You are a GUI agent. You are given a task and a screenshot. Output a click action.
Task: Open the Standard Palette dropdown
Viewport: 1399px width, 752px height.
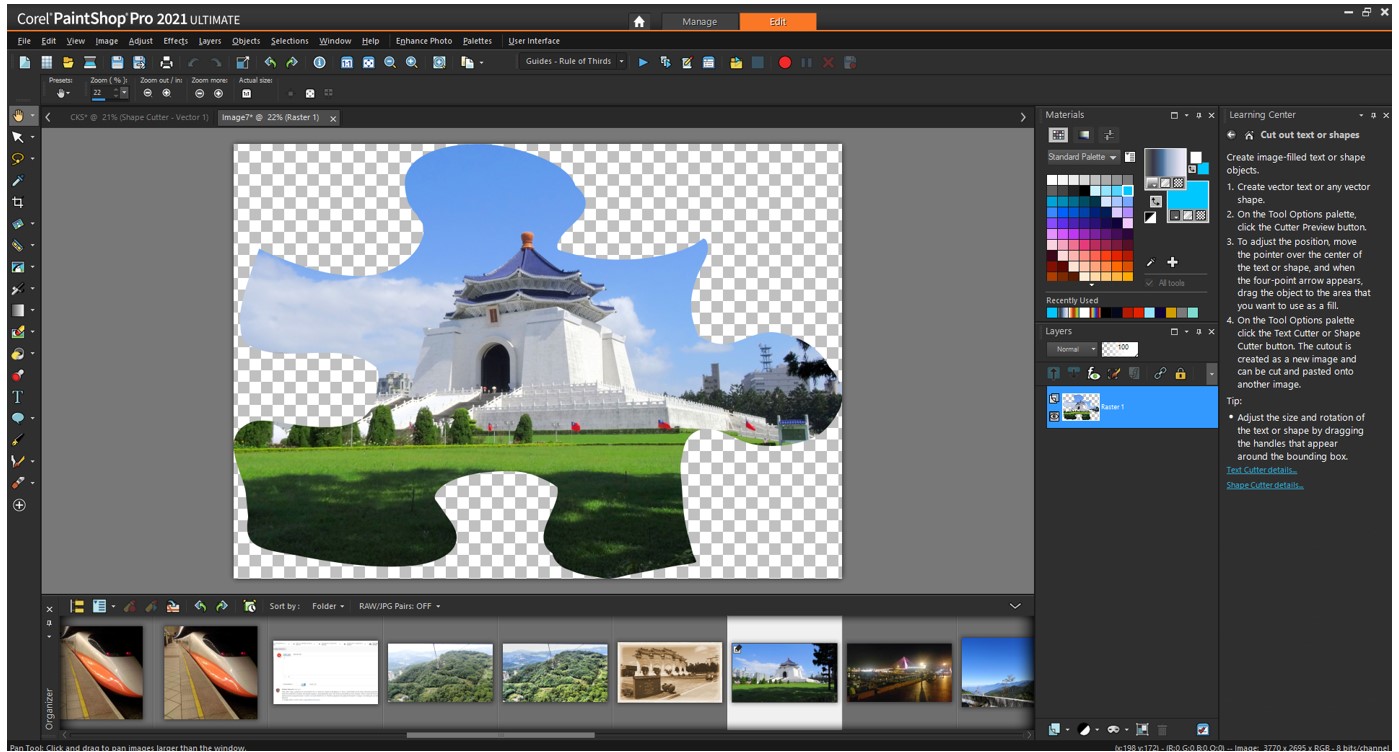coord(1083,157)
